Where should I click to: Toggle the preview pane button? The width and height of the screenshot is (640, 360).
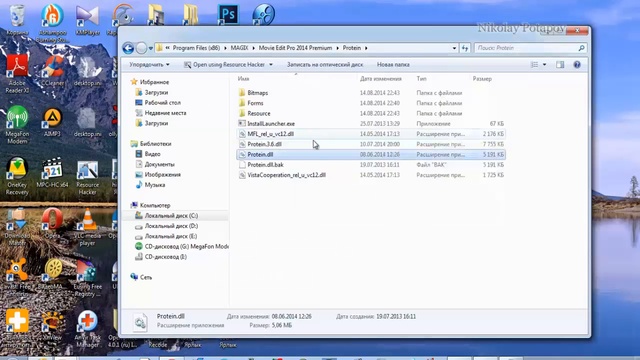click(x=560, y=64)
